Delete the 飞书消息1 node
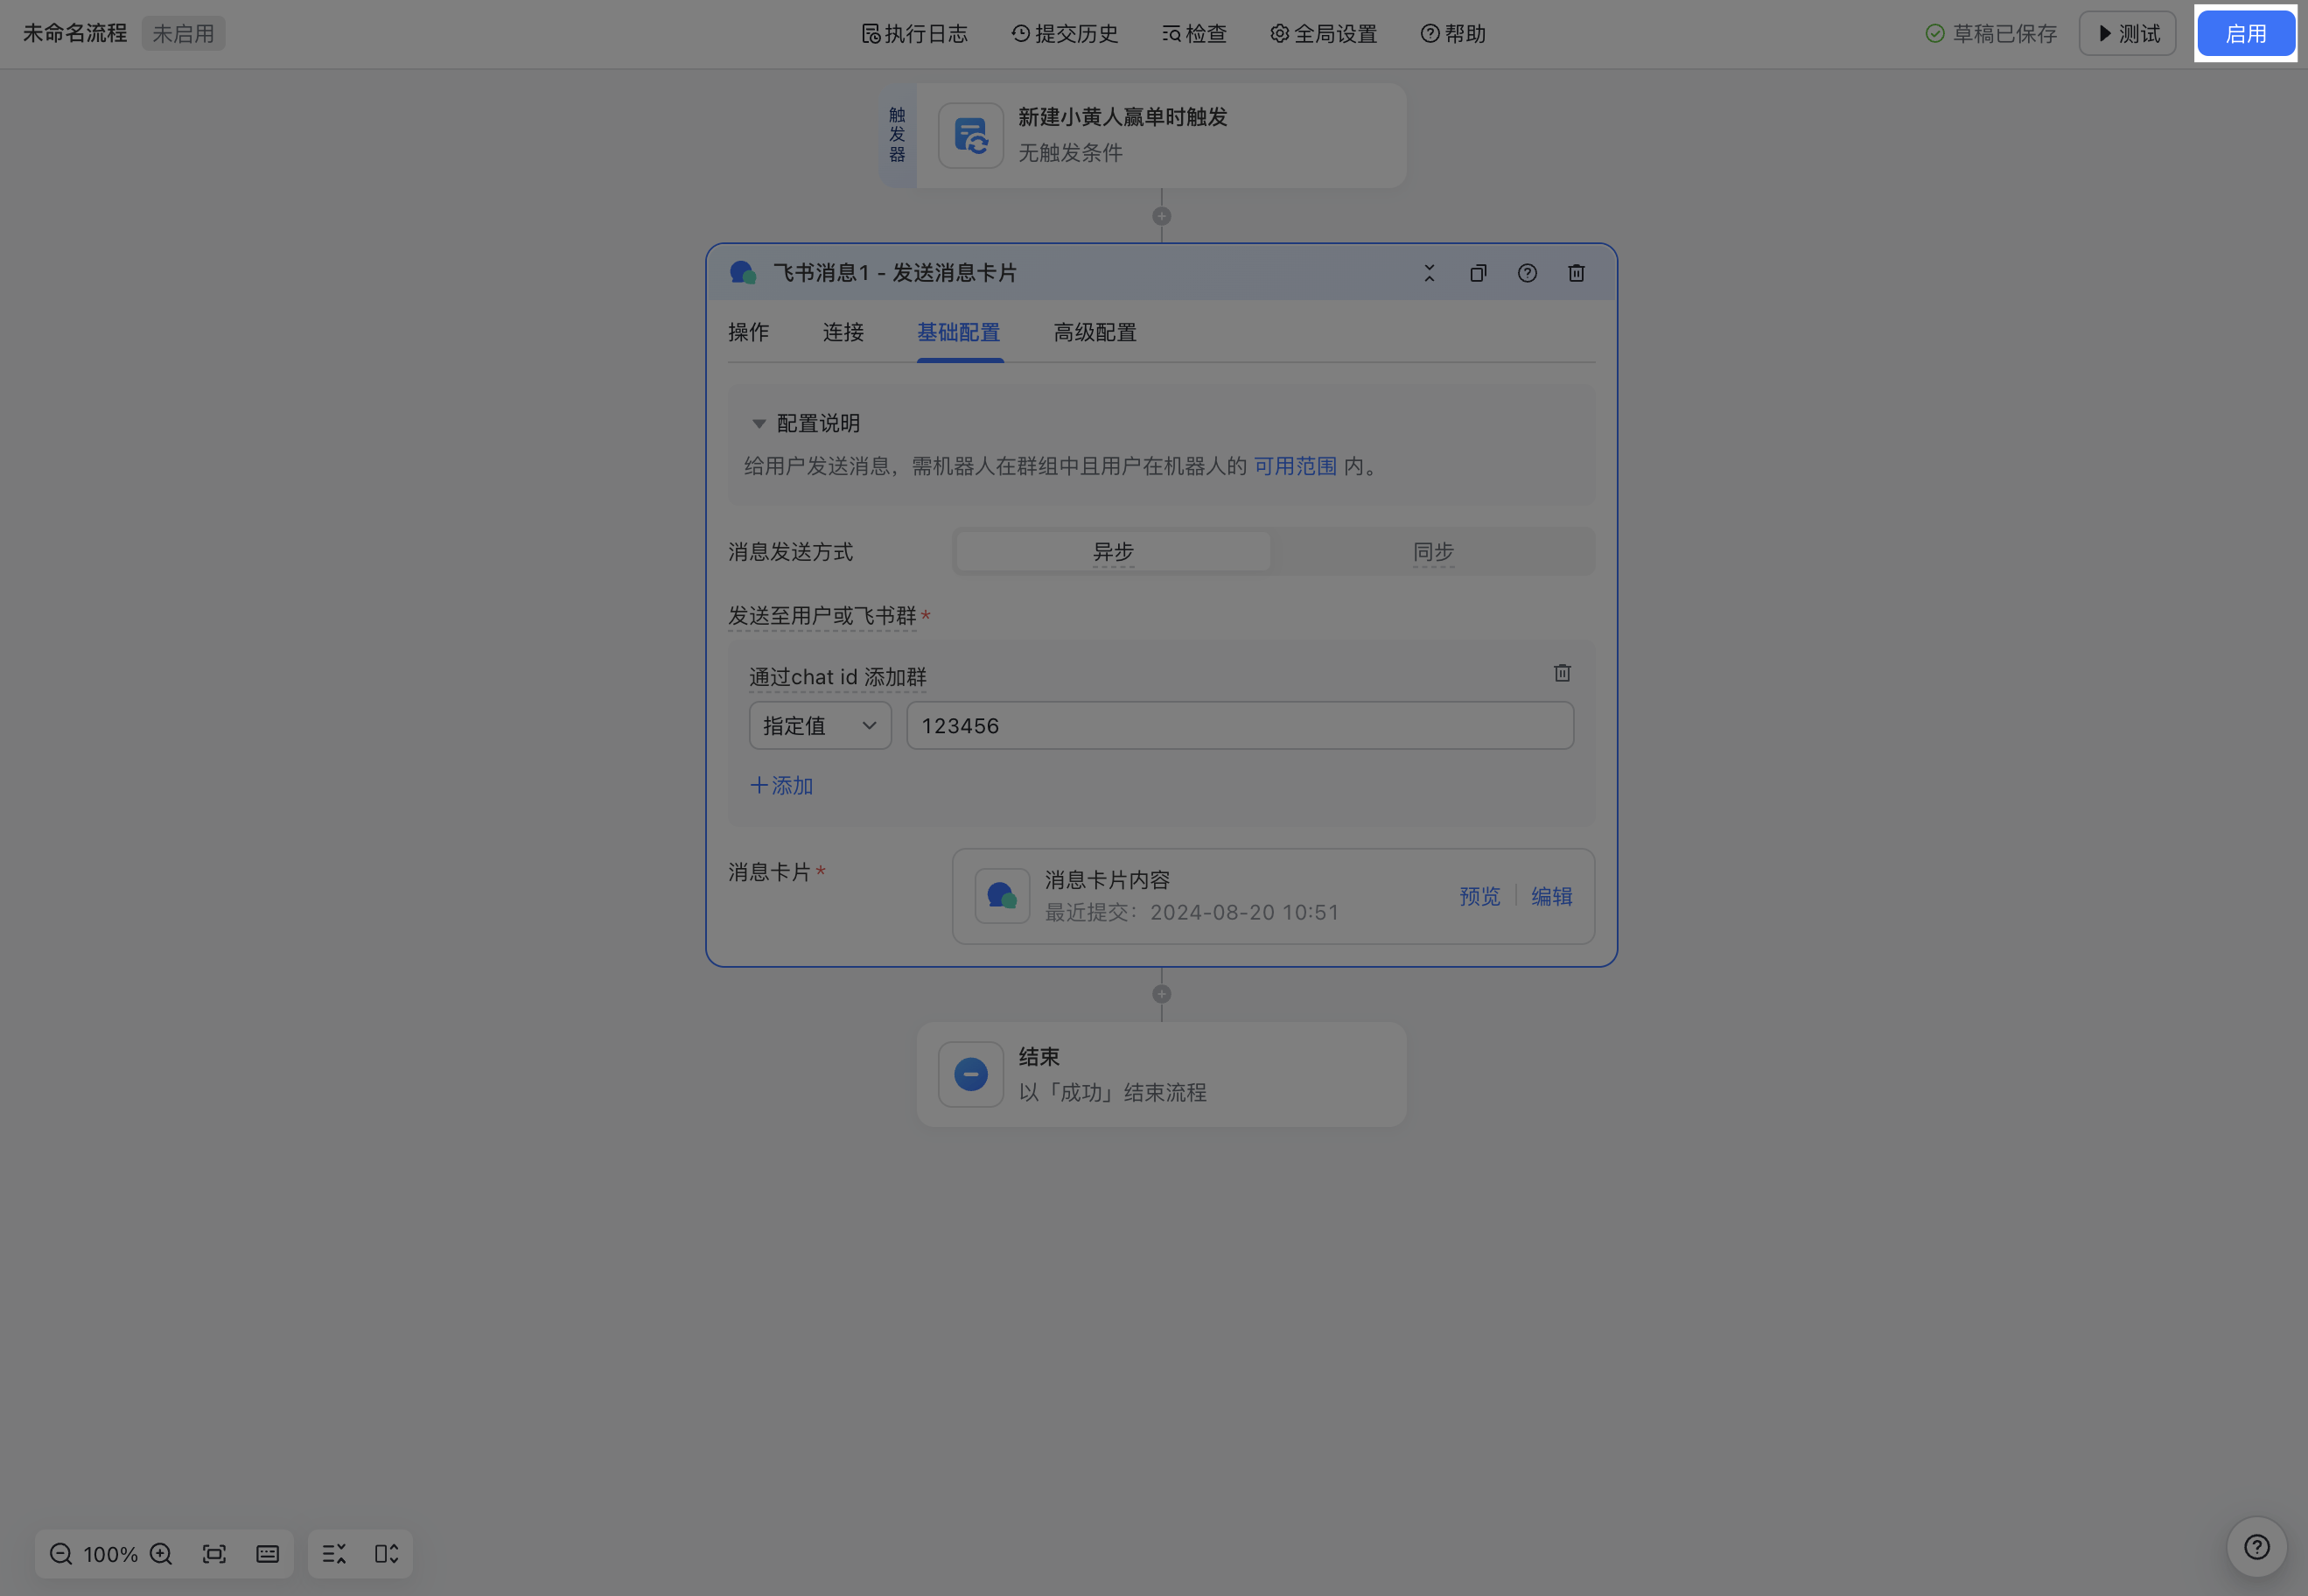The width and height of the screenshot is (2308, 1596). 1576,273
